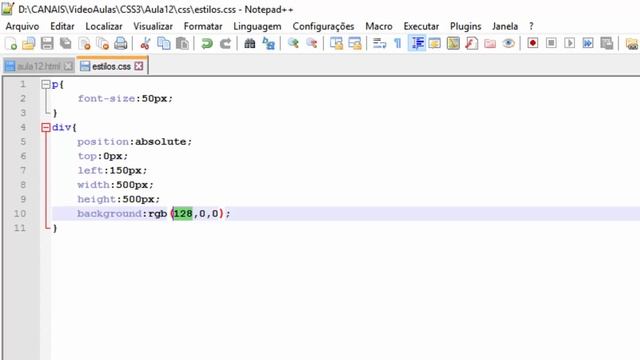Screen dimensions: 640x360
Task: Close the estilos.css tab
Action: click(139, 66)
